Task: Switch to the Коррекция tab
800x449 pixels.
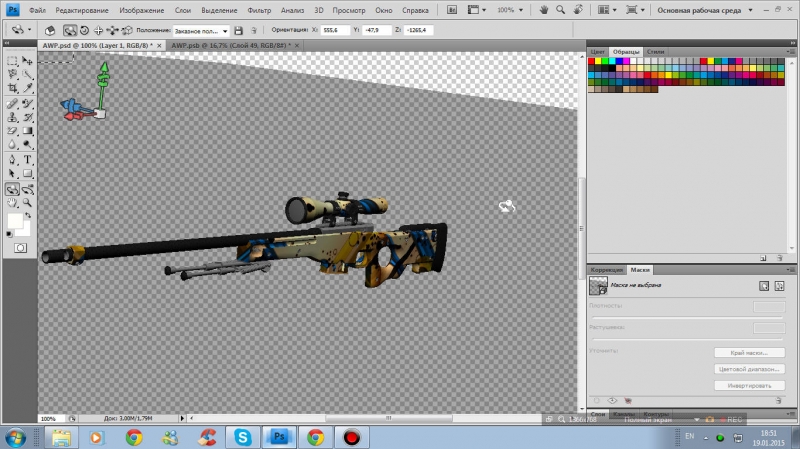Action: pos(607,269)
